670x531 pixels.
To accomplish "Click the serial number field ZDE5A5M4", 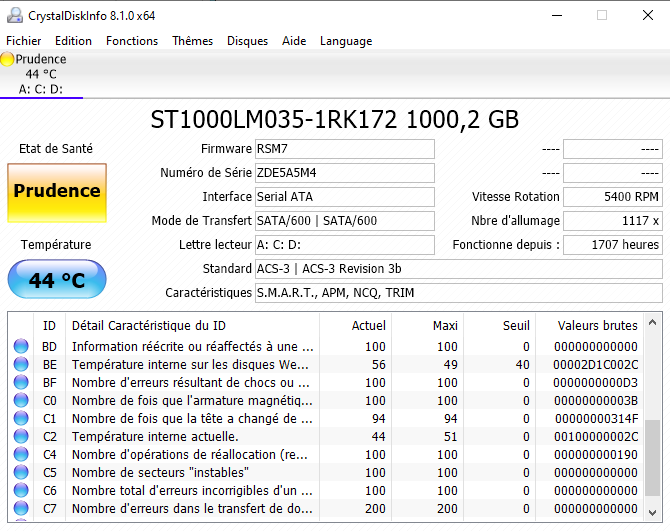I will pos(345,173).
